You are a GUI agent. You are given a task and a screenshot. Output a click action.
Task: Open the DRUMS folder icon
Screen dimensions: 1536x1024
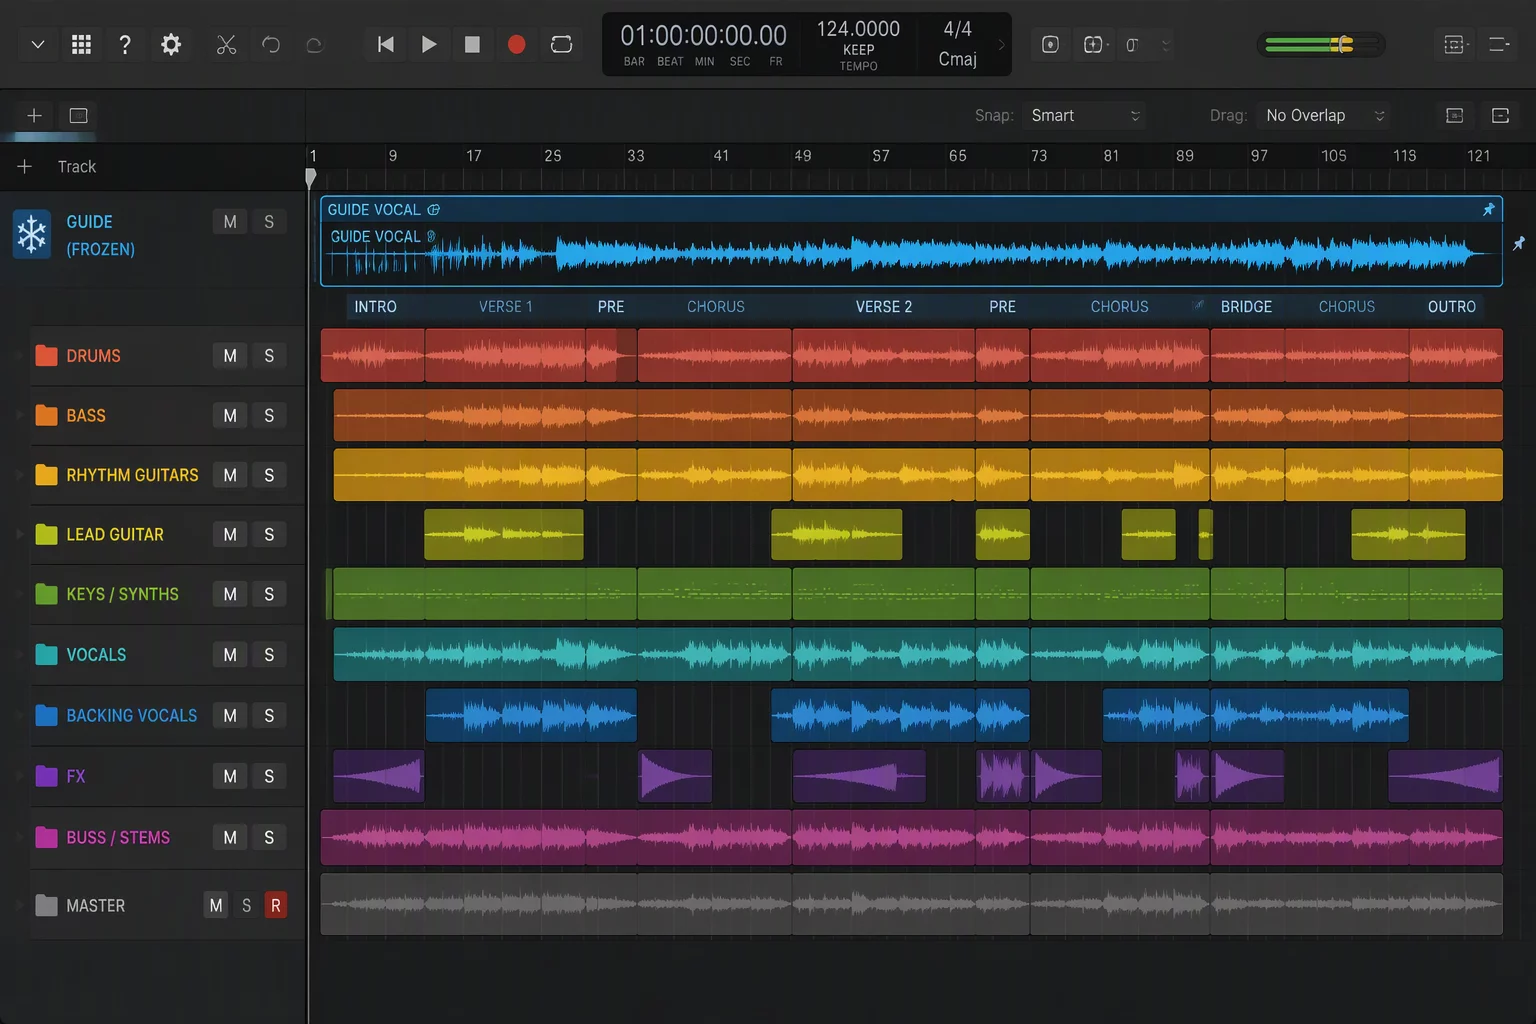point(46,355)
